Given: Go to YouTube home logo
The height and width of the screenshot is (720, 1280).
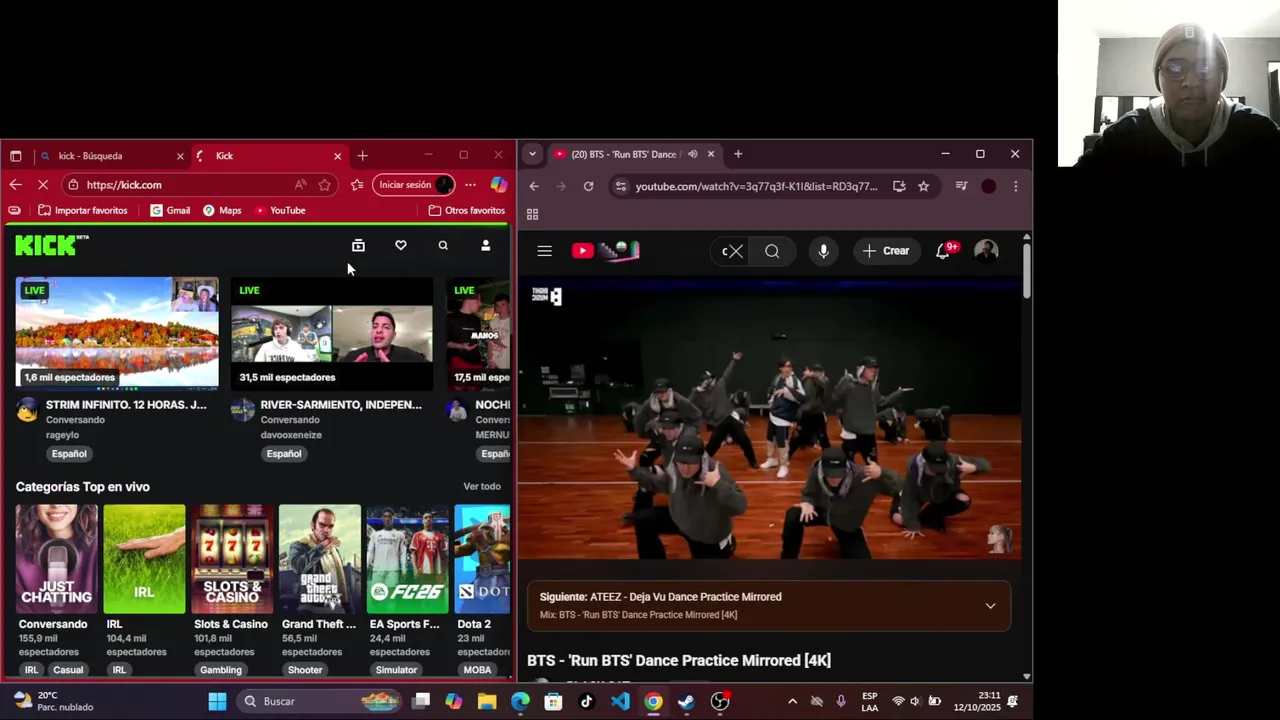Looking at the screenshot, I should tap(605, 251).
